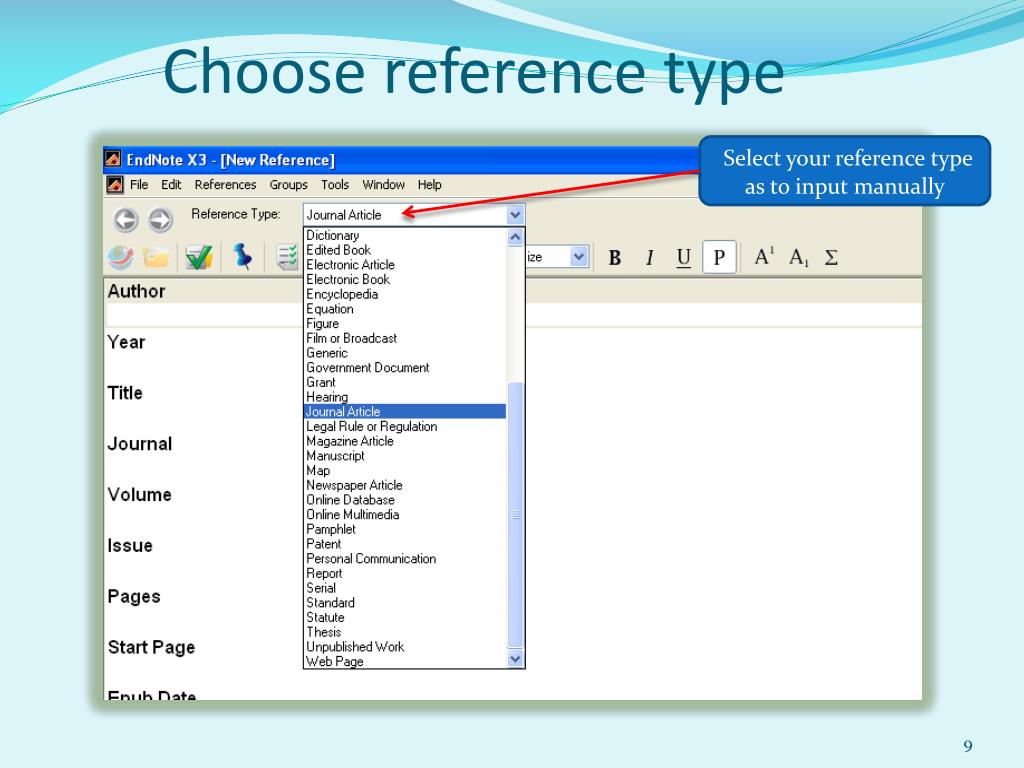Toggle italic formatting
Image resolution: width=1024 pixels, height=768 pixels.
pyautogui.click(x=649, y=258)
